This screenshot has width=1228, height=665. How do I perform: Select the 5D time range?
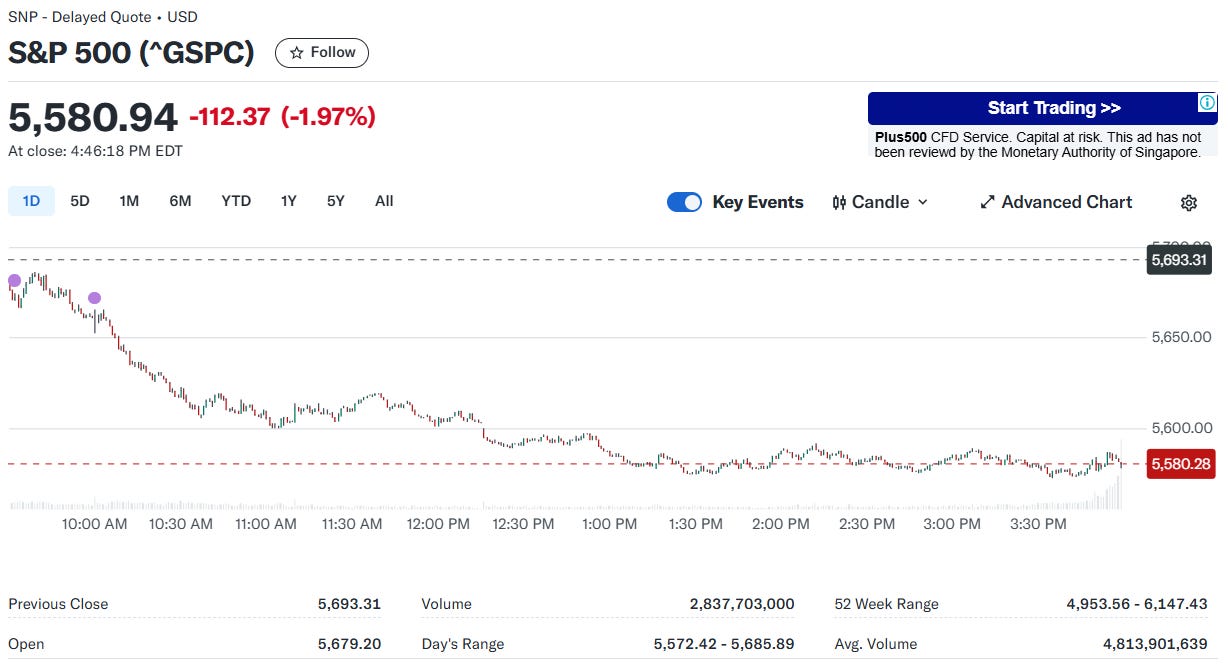[x=80, y=201]
